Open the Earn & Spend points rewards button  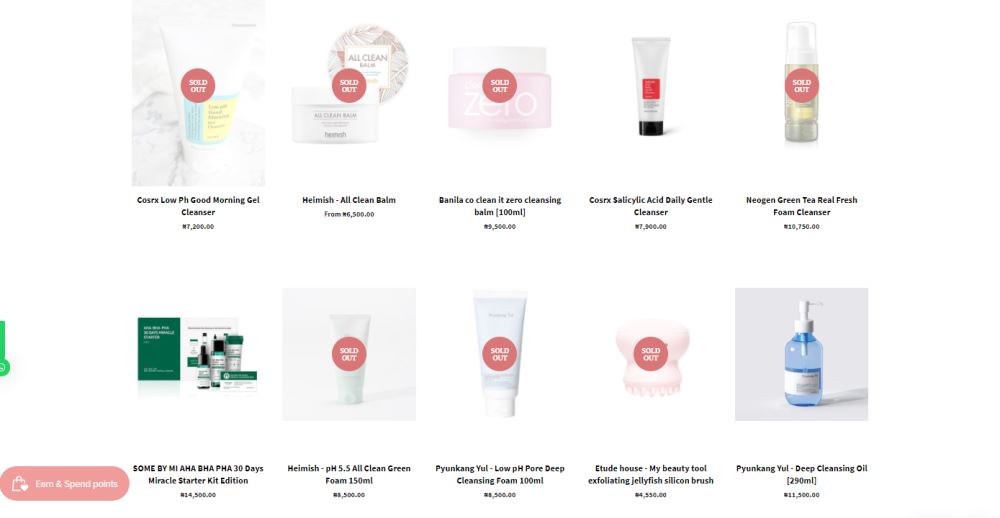point(64,484)
